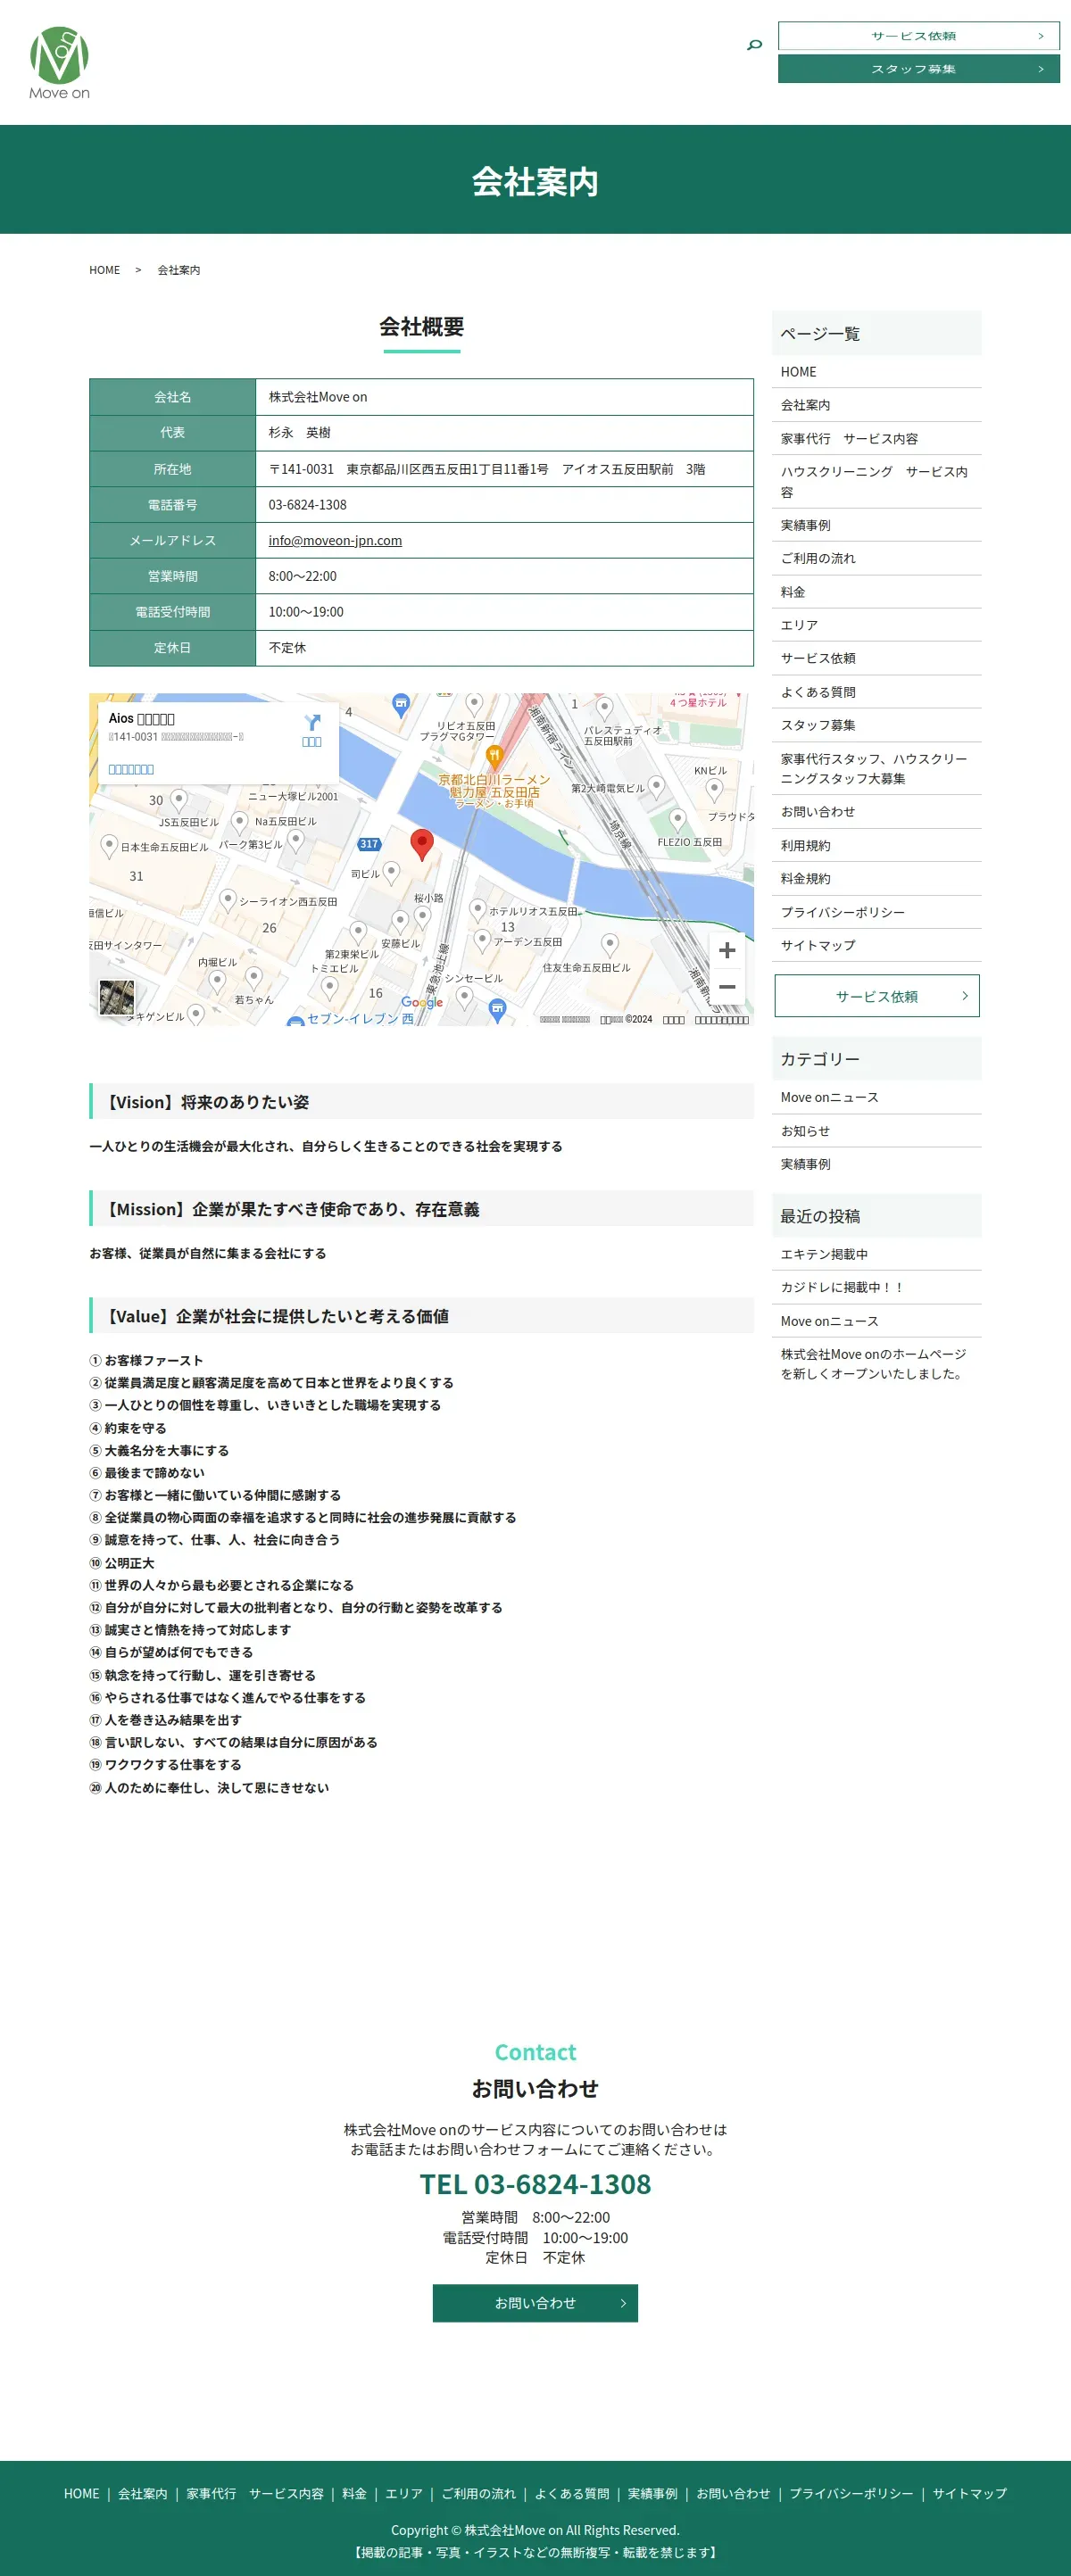Open スタッフ募集 in sidebar page list
The image size is (1071, 2576).
point(877,725)
